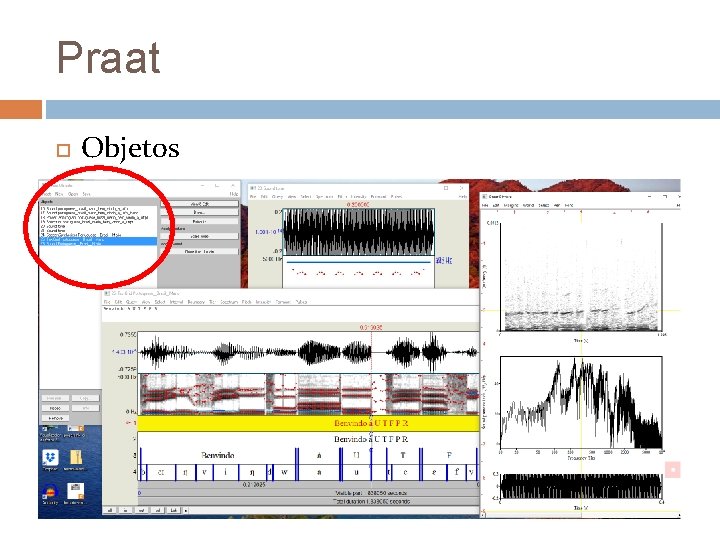Viewport: 720px width, 540px height.
Task: Click the 'Total duration' playback bar
Action: pos(308,501)
